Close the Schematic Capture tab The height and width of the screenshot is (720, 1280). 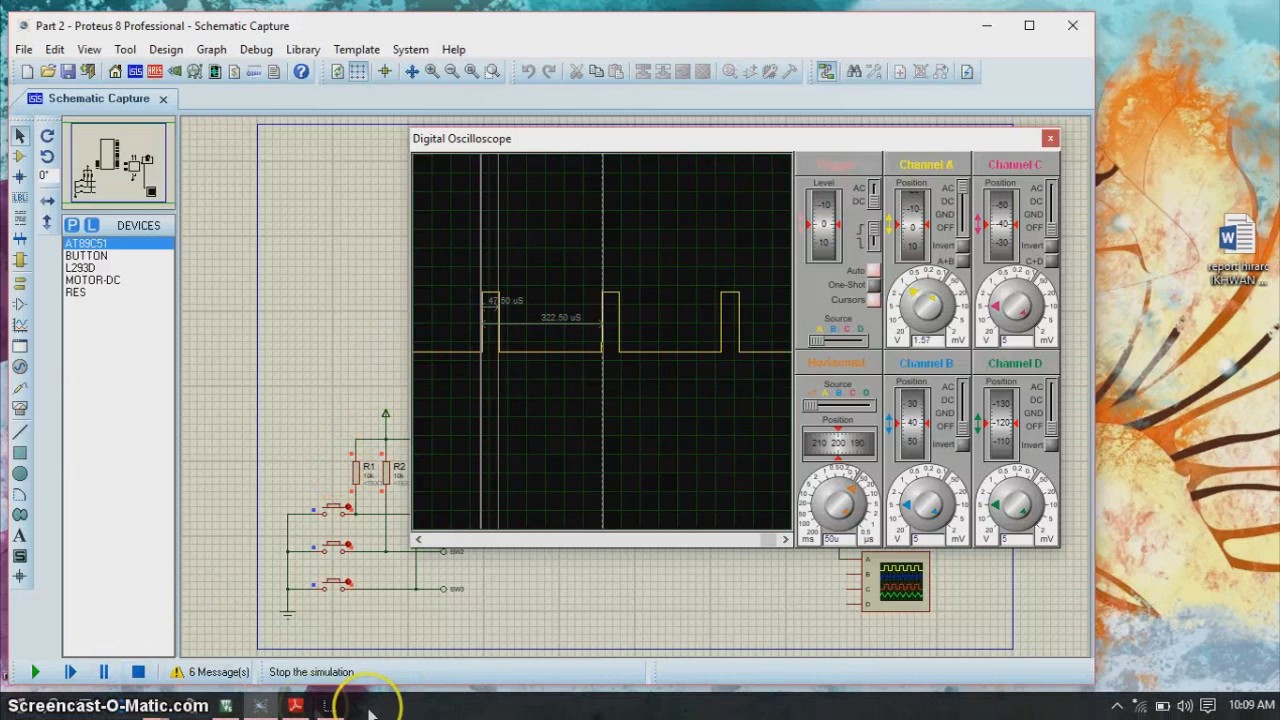point(163,99)
